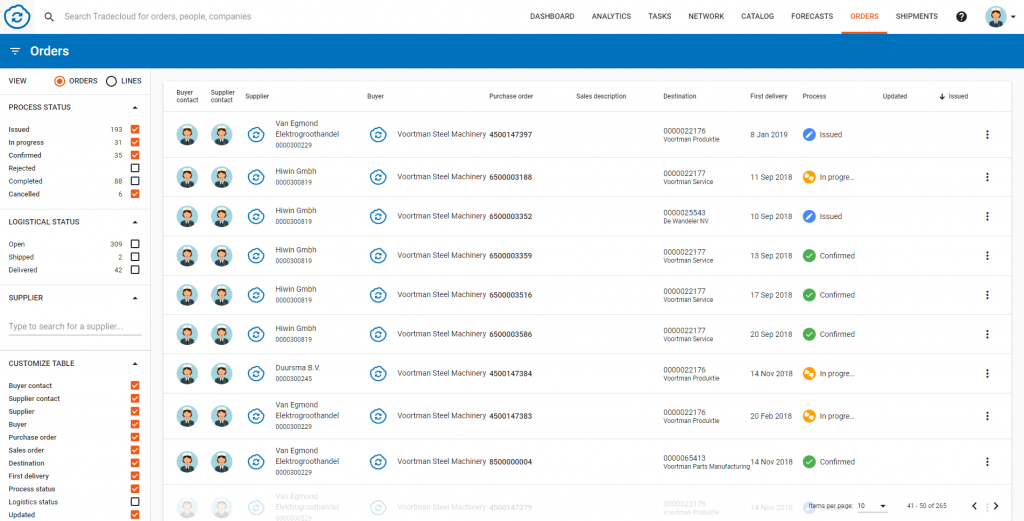Check the Completed process status filter
The width and height of the screenshot is (1024, 521).
(x=135, y=181)
